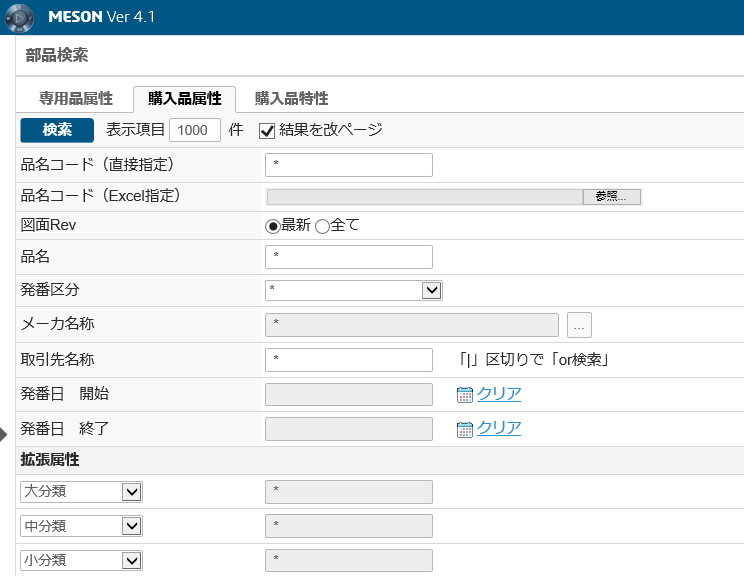Screen dimensions: 744x576
Task: Click クリア link for 発番日 開始
Action: pyautogui.click(x=499, y=394)
